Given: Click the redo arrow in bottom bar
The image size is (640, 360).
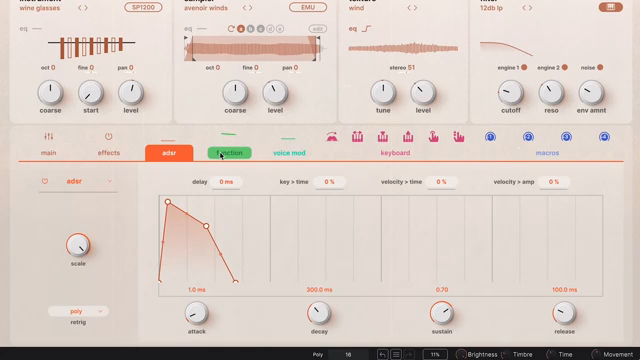Looking at the screenshot, I should coord(409,354).
